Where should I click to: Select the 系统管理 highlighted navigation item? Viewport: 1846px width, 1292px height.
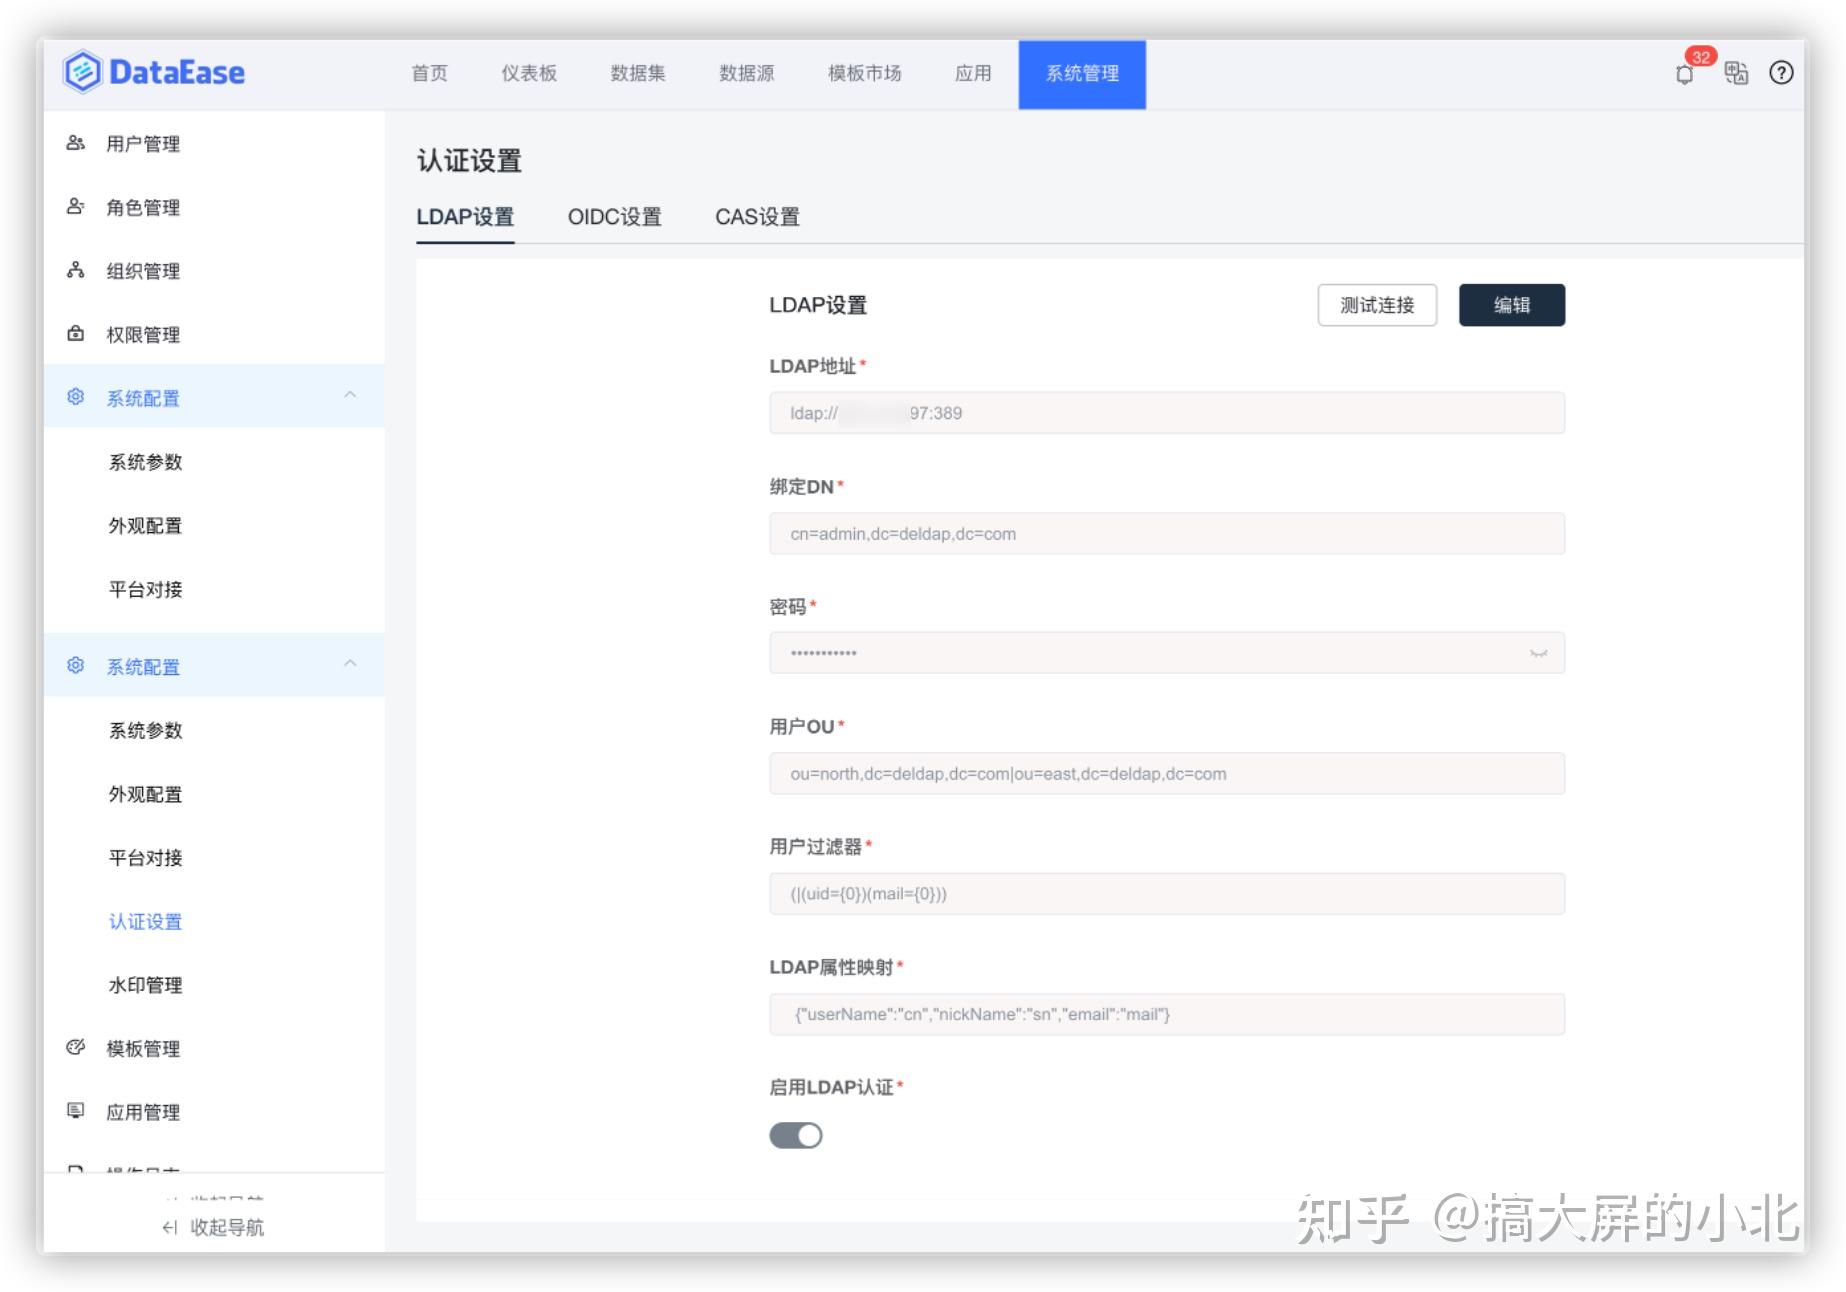coord(1082,72)
